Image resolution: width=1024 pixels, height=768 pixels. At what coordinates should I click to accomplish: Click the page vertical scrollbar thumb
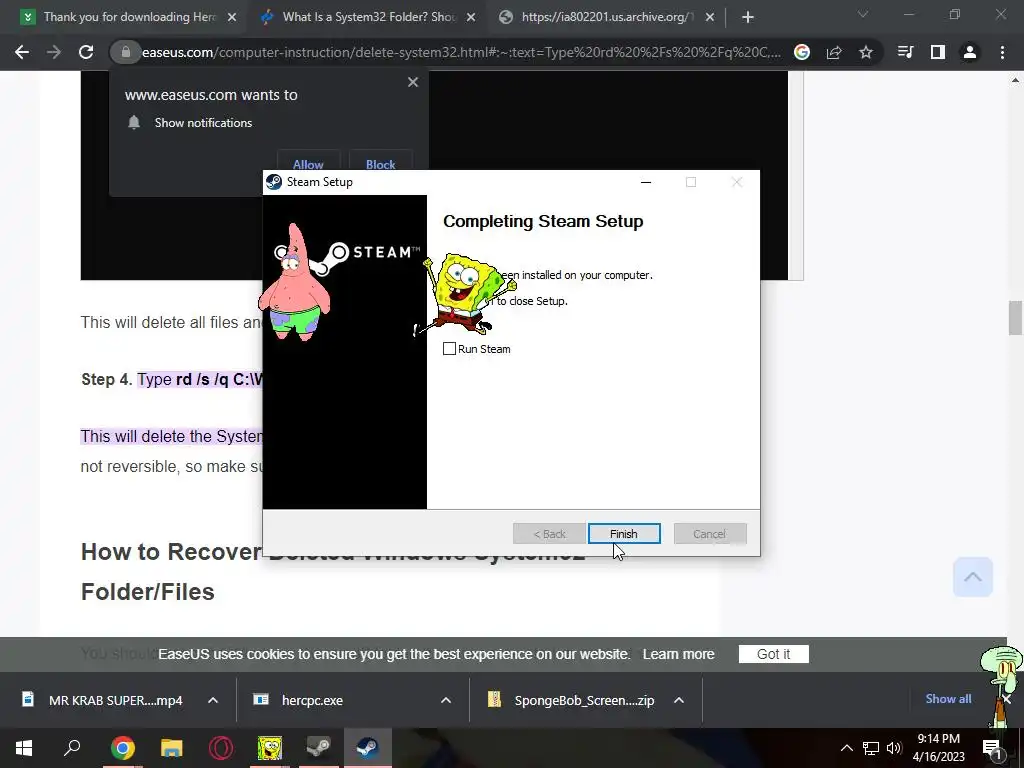click(x=1015, y=318)
